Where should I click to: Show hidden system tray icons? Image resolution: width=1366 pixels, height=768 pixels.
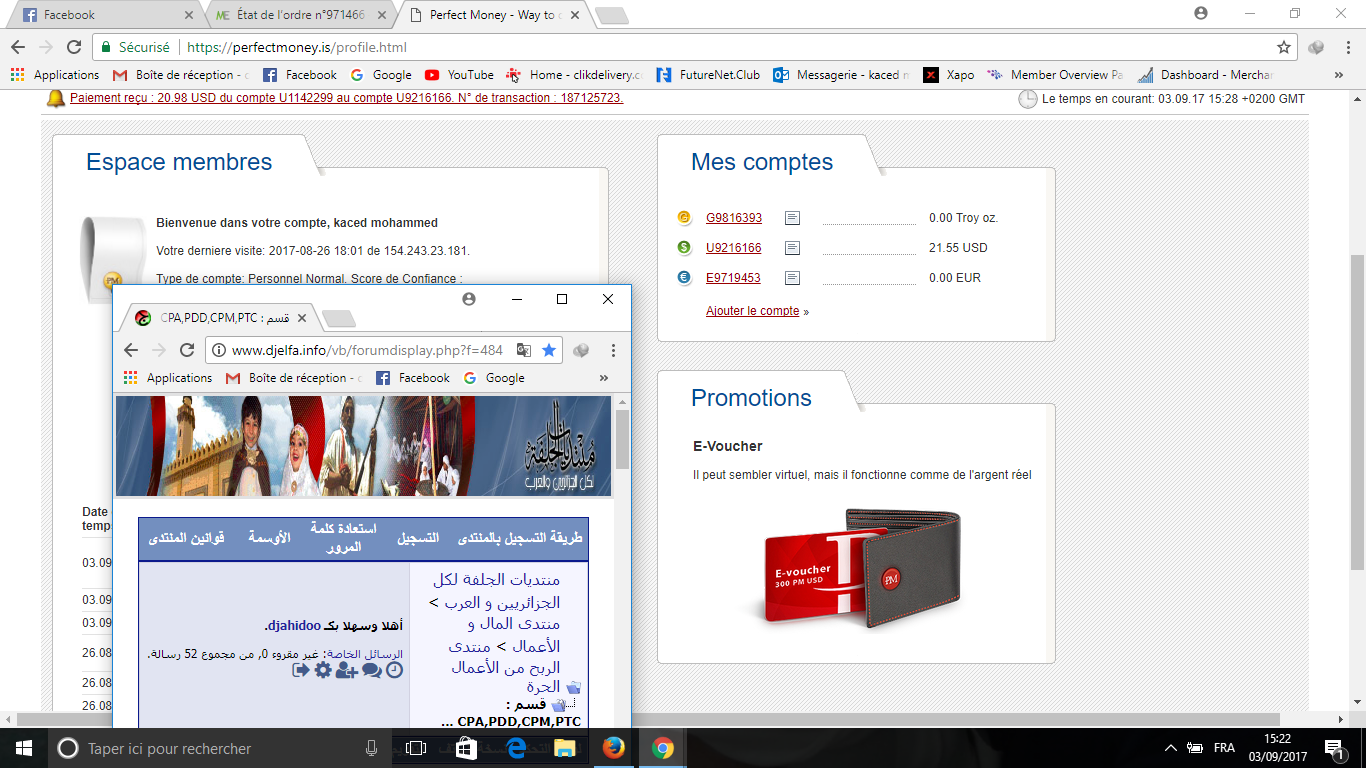click(1171, 748)
